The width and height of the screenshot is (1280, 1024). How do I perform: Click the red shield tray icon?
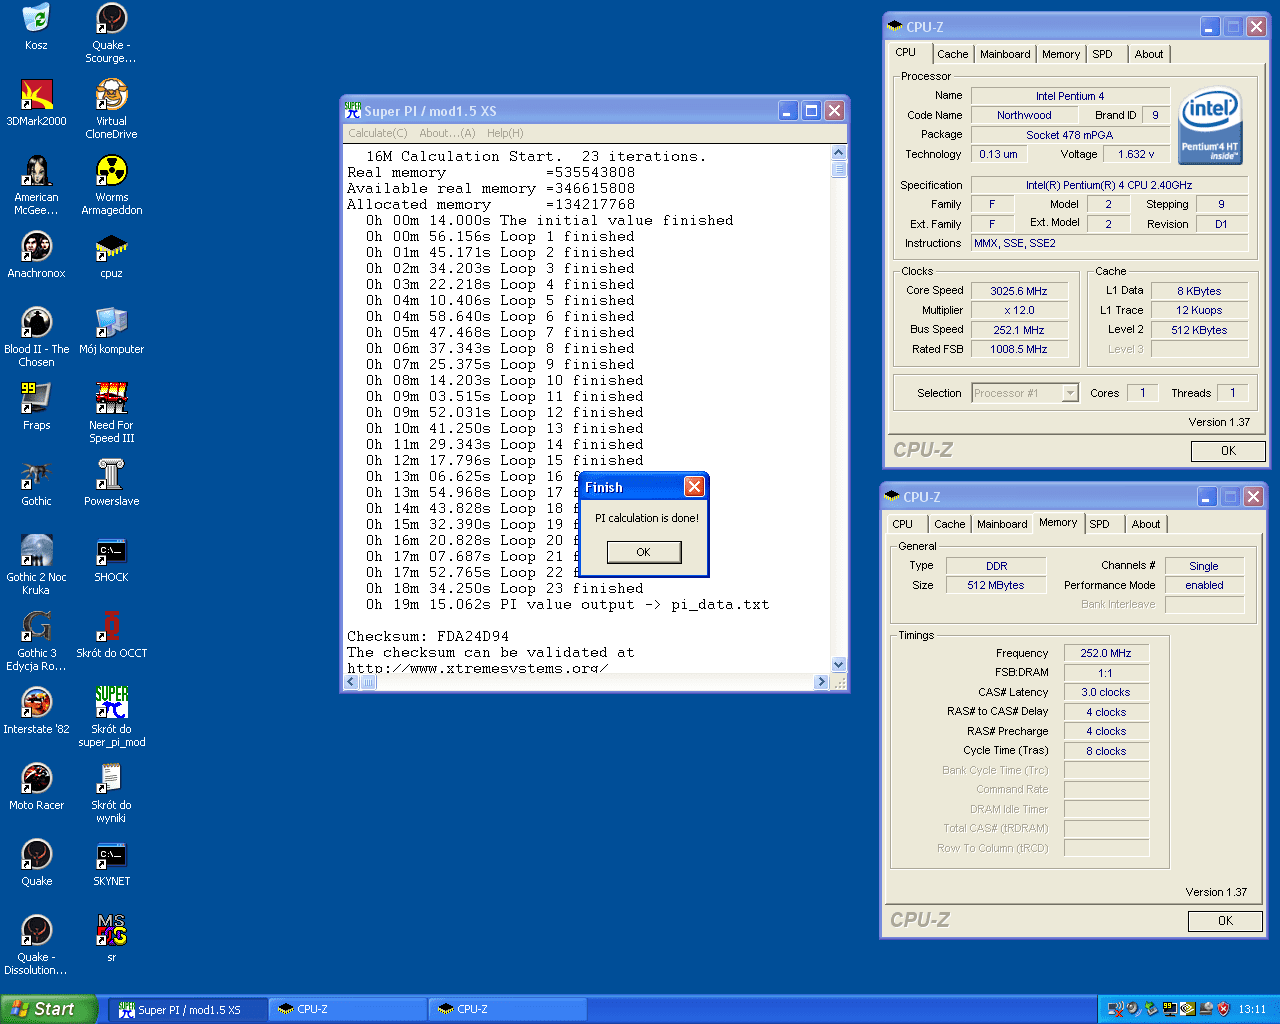(1223, 1009)
